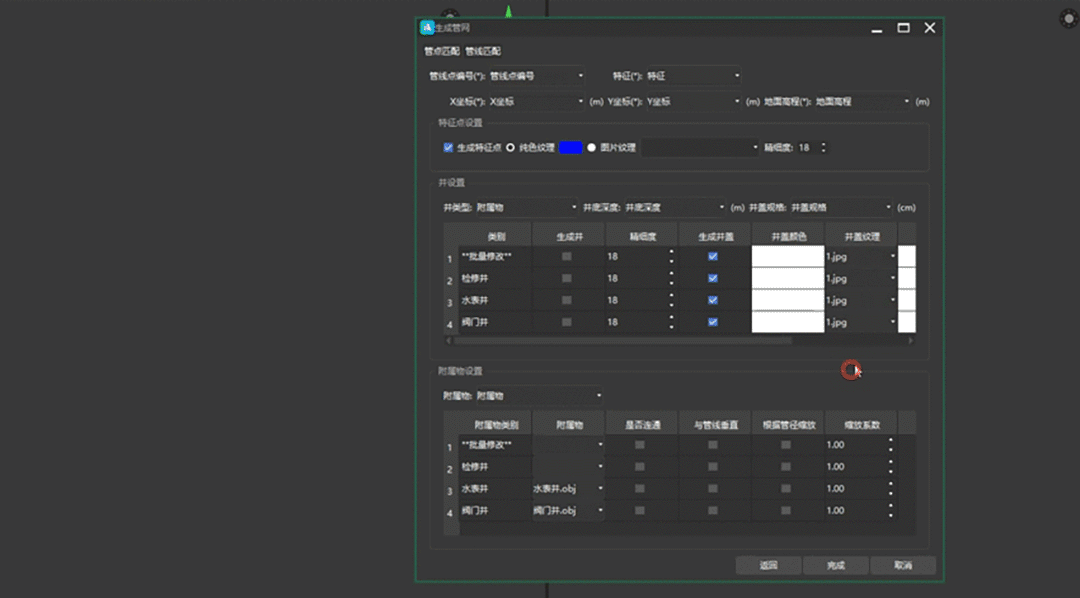The height and width of the screenshot is (598, 1080).
Task: Open the 地面高程 dropdown
Action: click(x=862, y=101)
